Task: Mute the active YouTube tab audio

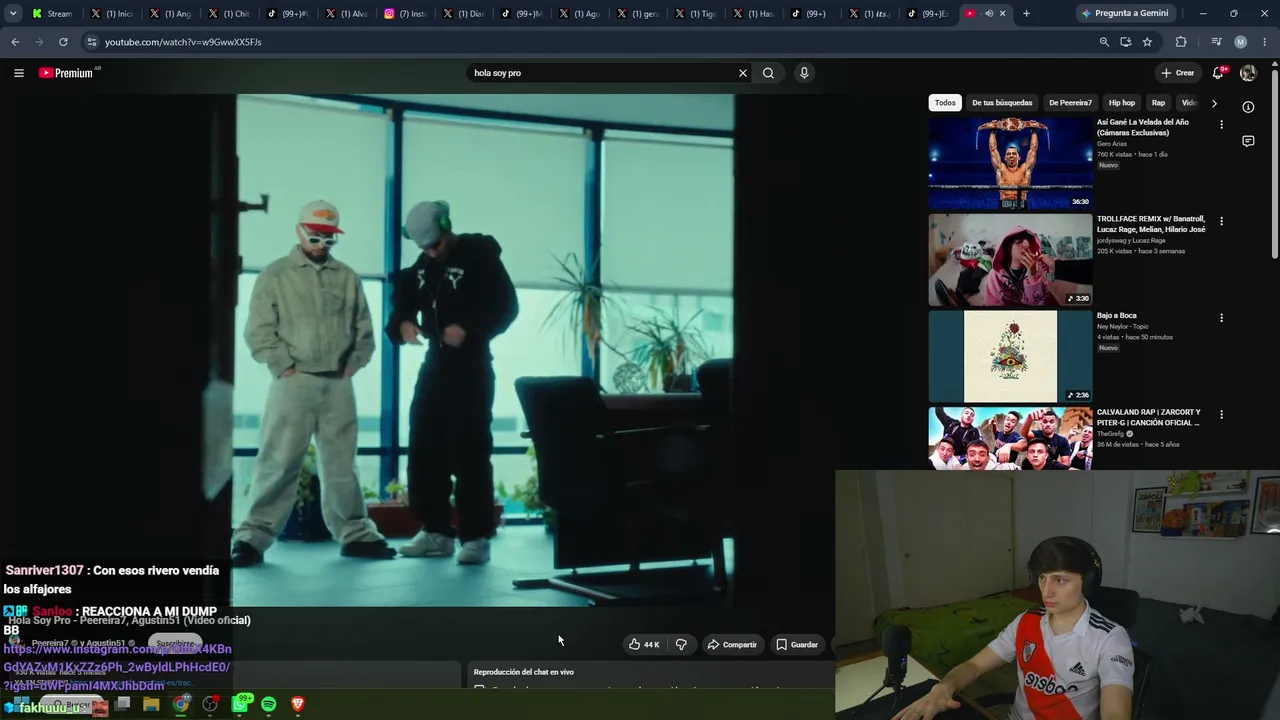Action: click(988, 14)
